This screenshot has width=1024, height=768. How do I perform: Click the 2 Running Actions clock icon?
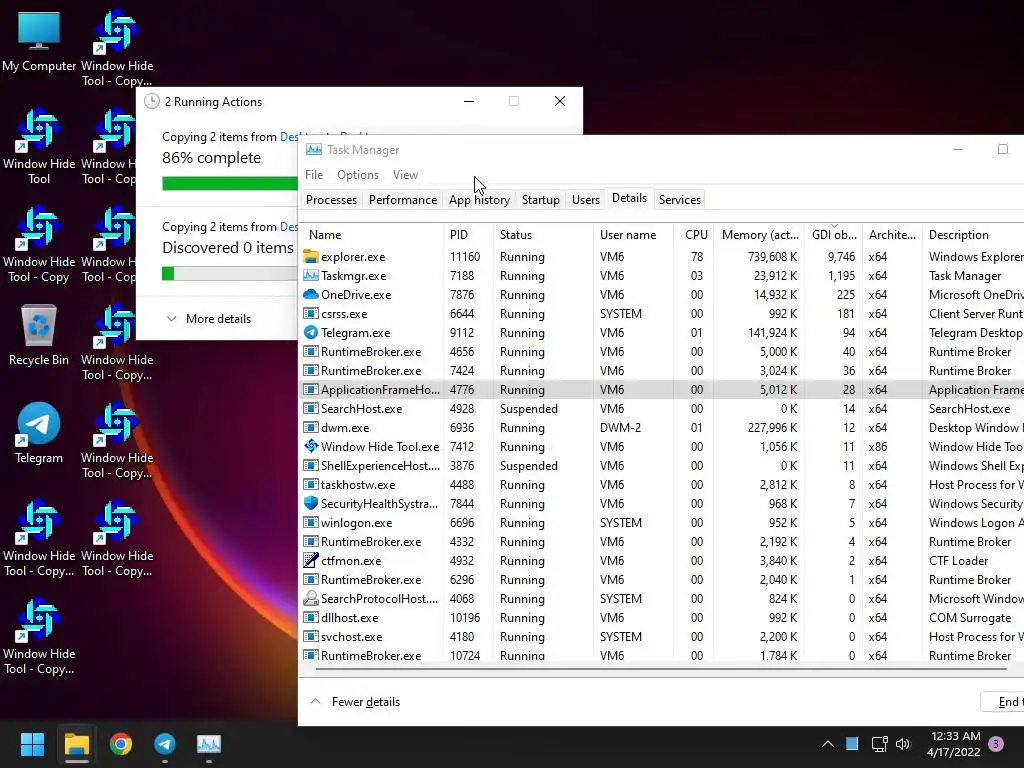152,101
